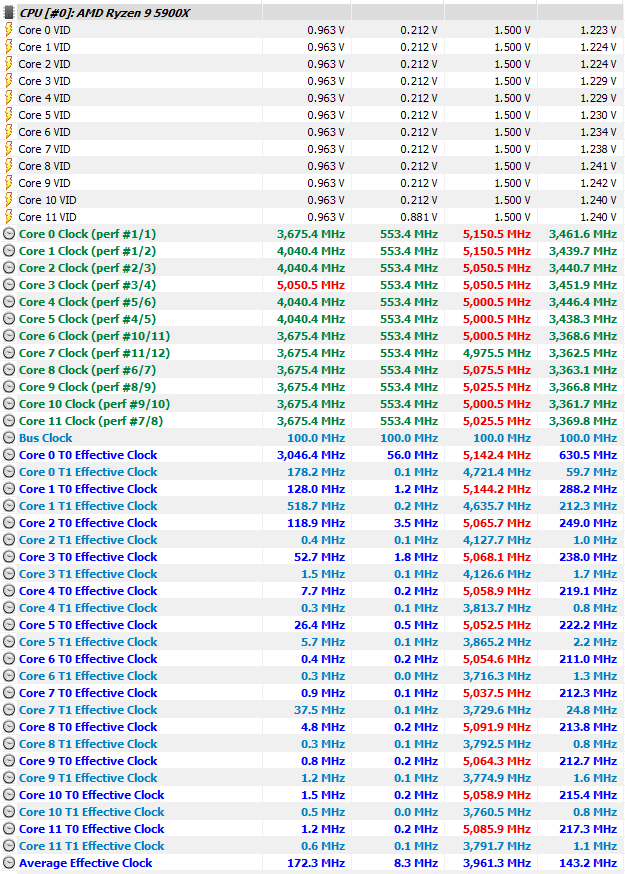Select Core 8 T0 Effective Clock label
Image resolution: width=625 pixels, height=874 pixels.
click(x=88, y=727)
